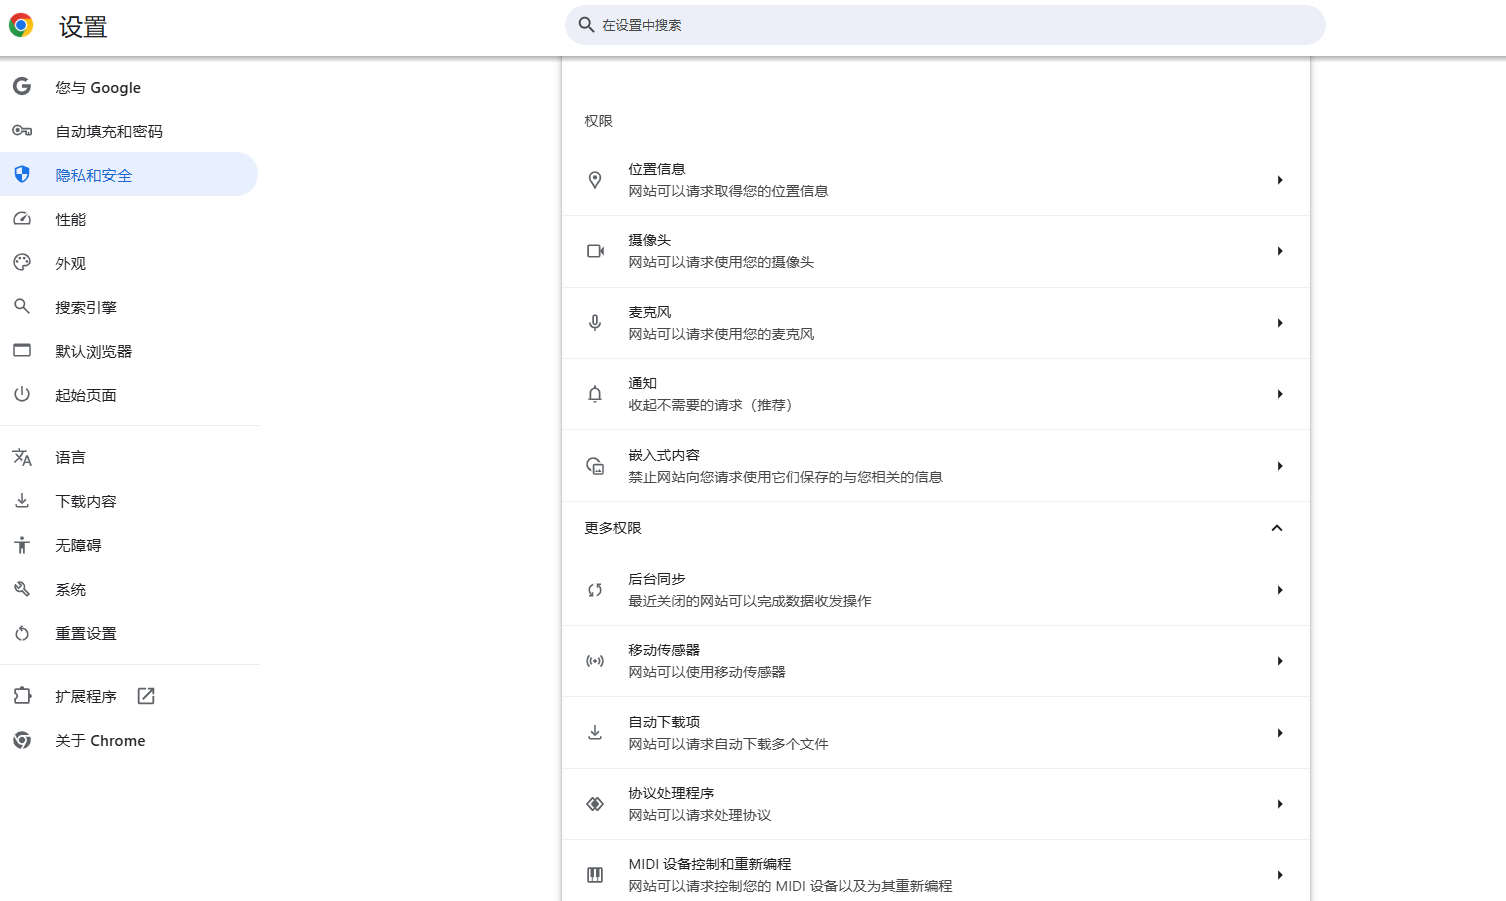Image resolution: width=1506 pixels, height=901 pixels.
Task: Click the 更多权限 section heading
Action: coord(613,528)
